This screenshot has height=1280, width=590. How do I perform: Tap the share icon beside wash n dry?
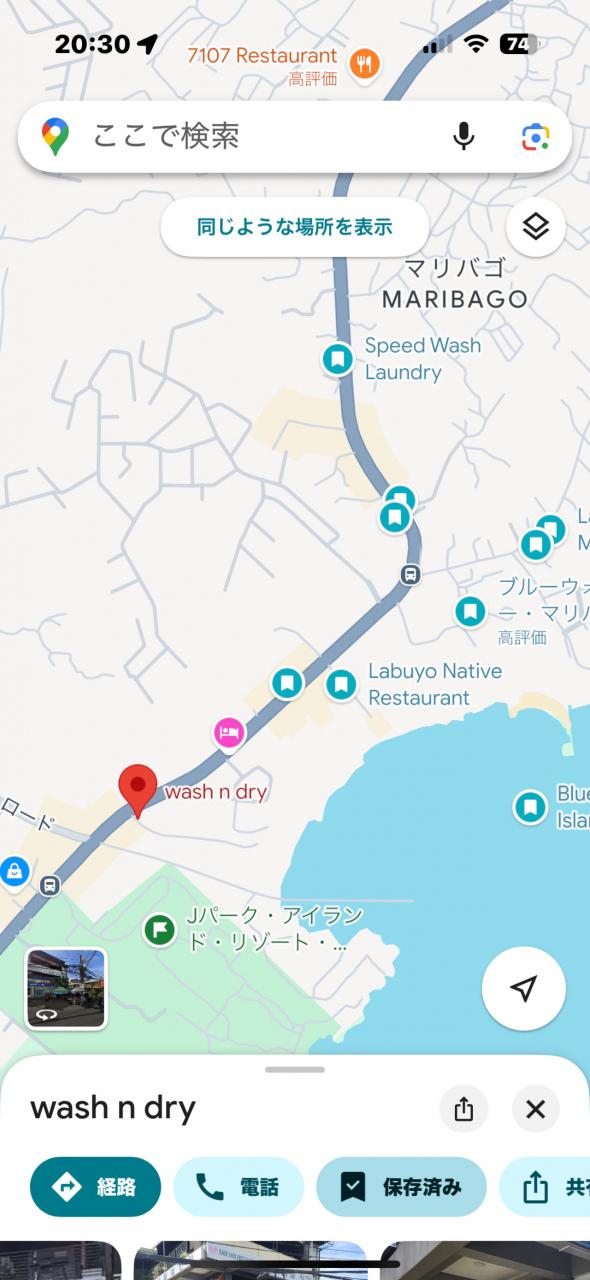click(464, 1109)
